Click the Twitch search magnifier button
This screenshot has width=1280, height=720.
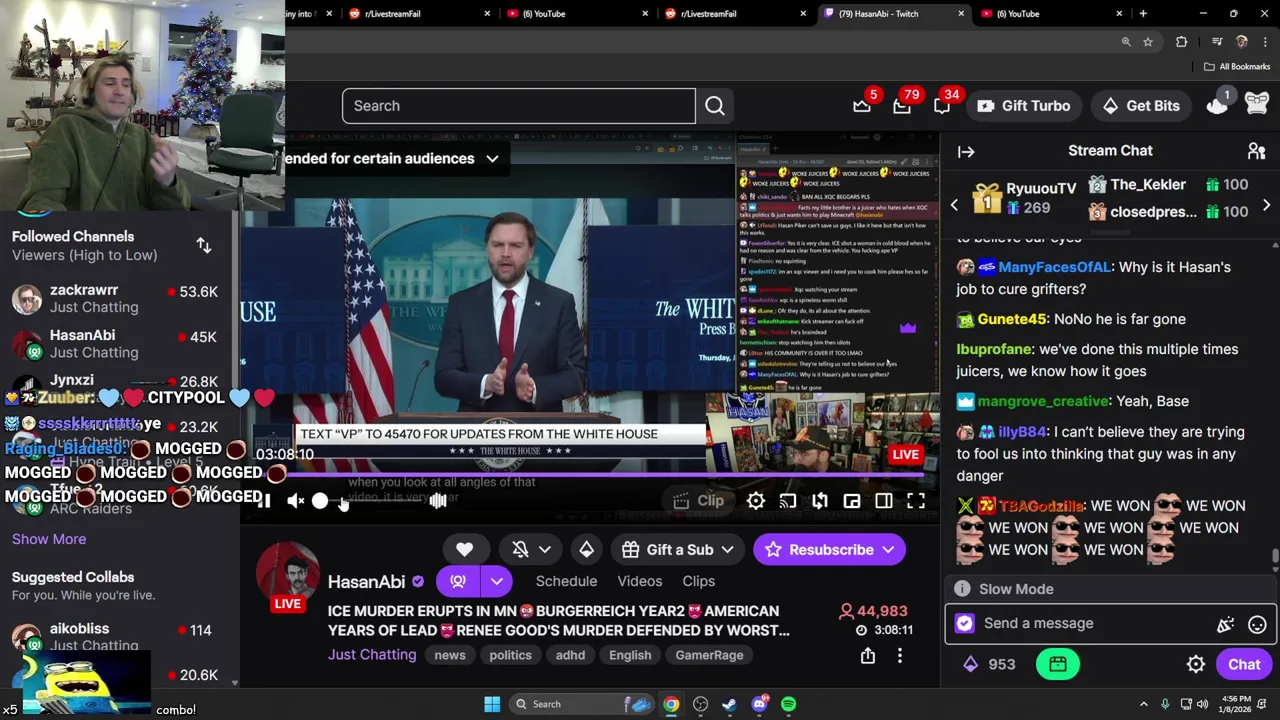pos(715,106)
